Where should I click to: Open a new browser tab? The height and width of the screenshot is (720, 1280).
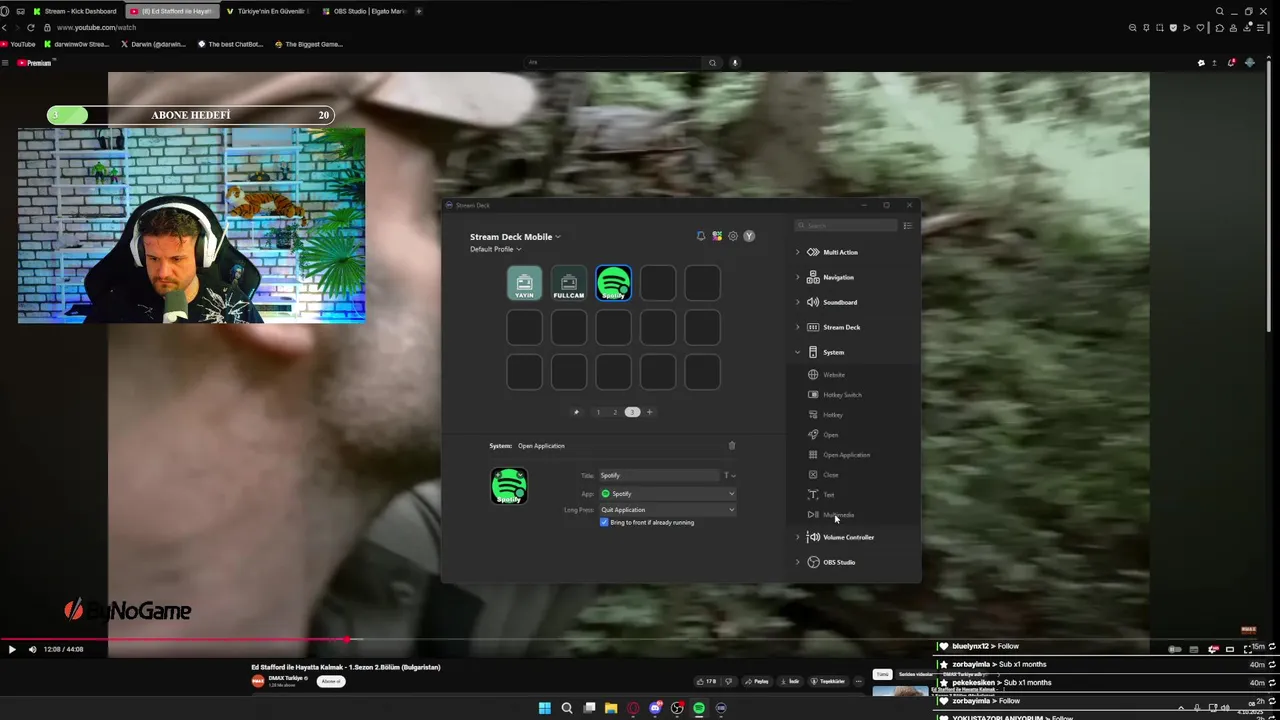(x=419, y=11)
